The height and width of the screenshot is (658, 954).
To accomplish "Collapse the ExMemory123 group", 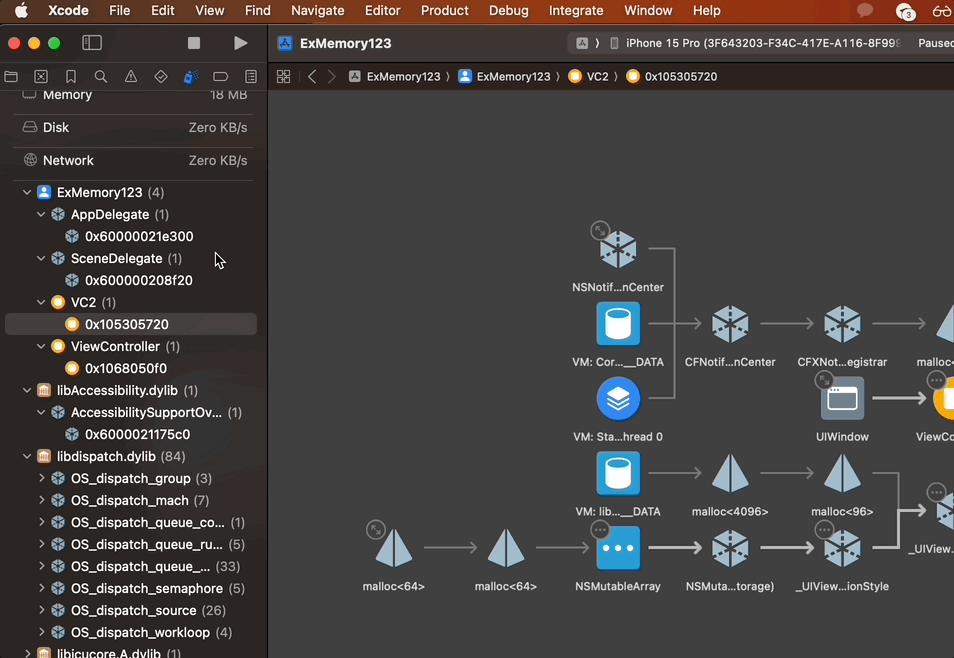I will [27, 192].
